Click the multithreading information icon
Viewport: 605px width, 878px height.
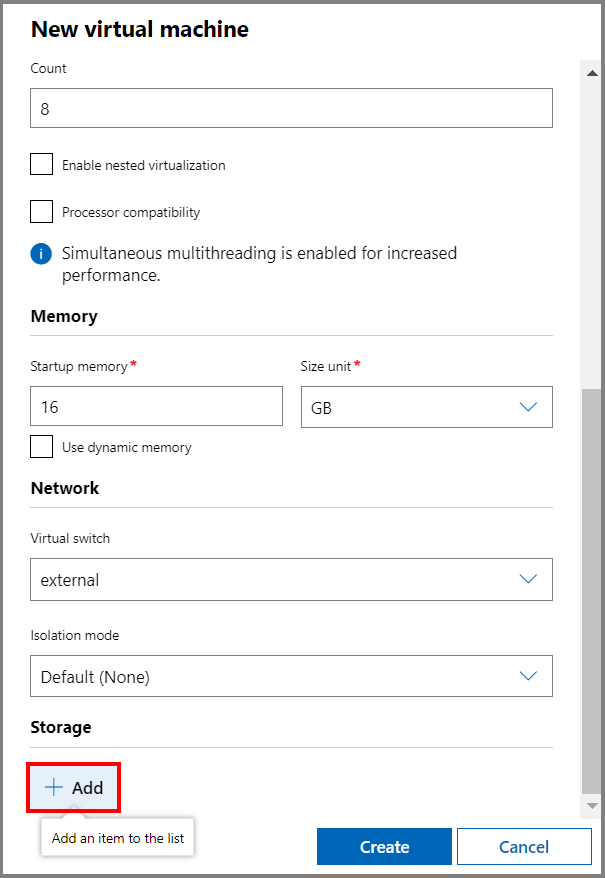pos(40,253)
